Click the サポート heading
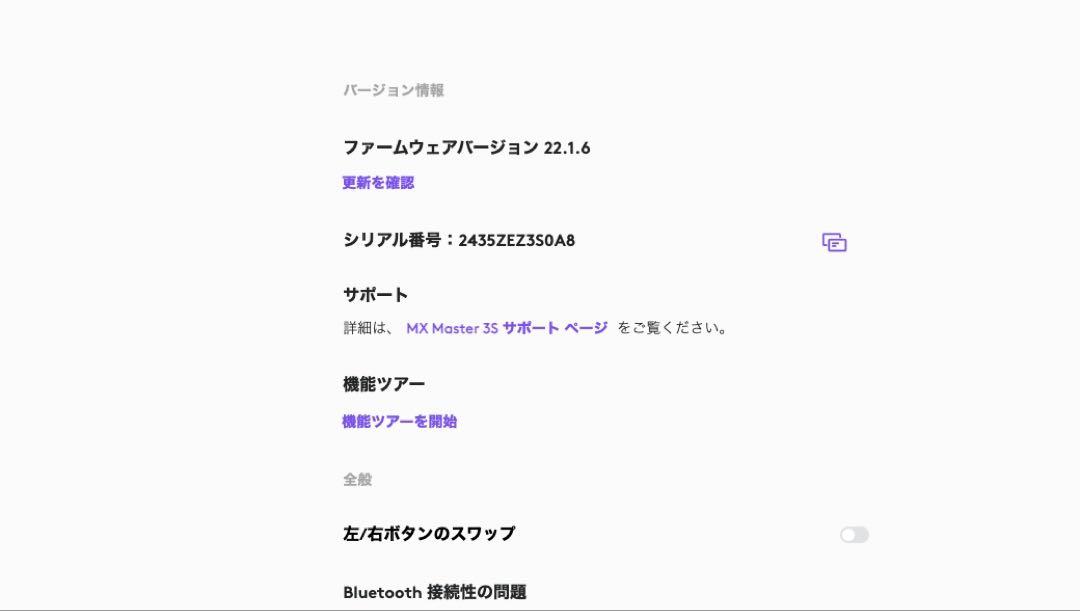This screenshot has width=1080, height=611. [x=375, y=295]
